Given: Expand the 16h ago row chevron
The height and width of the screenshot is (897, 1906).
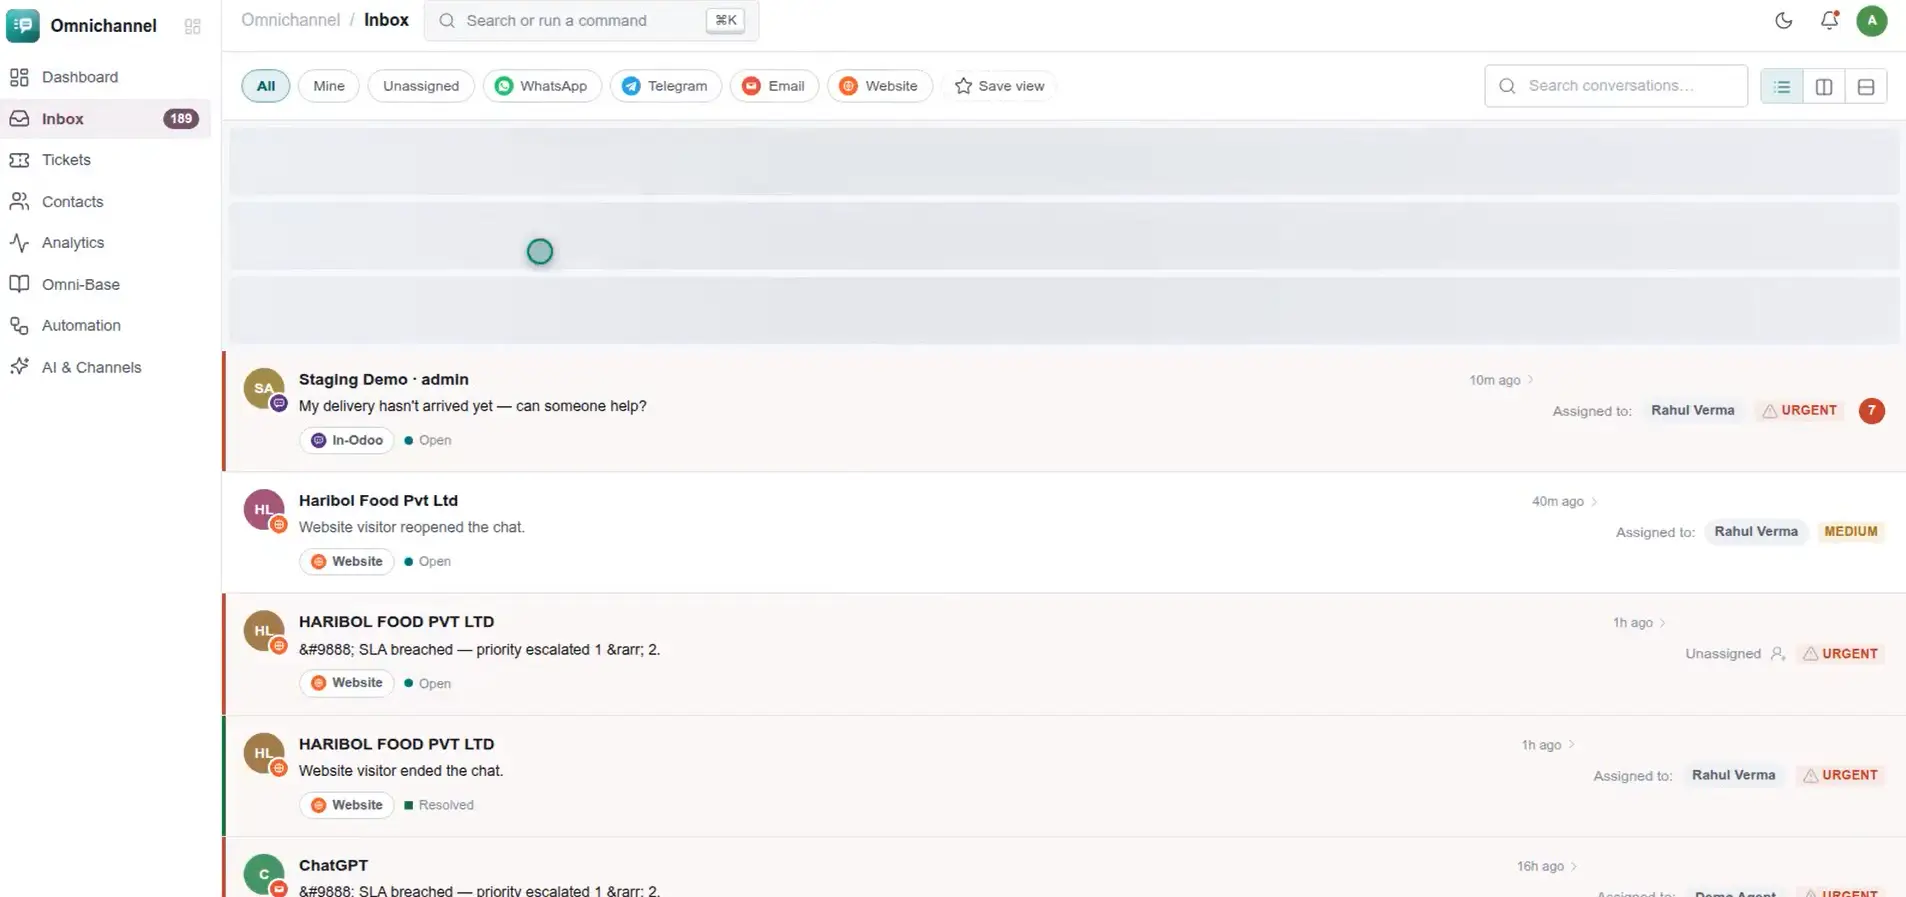Looking at the screenshot, I should pyautogui.click(x=1574, y=867).
